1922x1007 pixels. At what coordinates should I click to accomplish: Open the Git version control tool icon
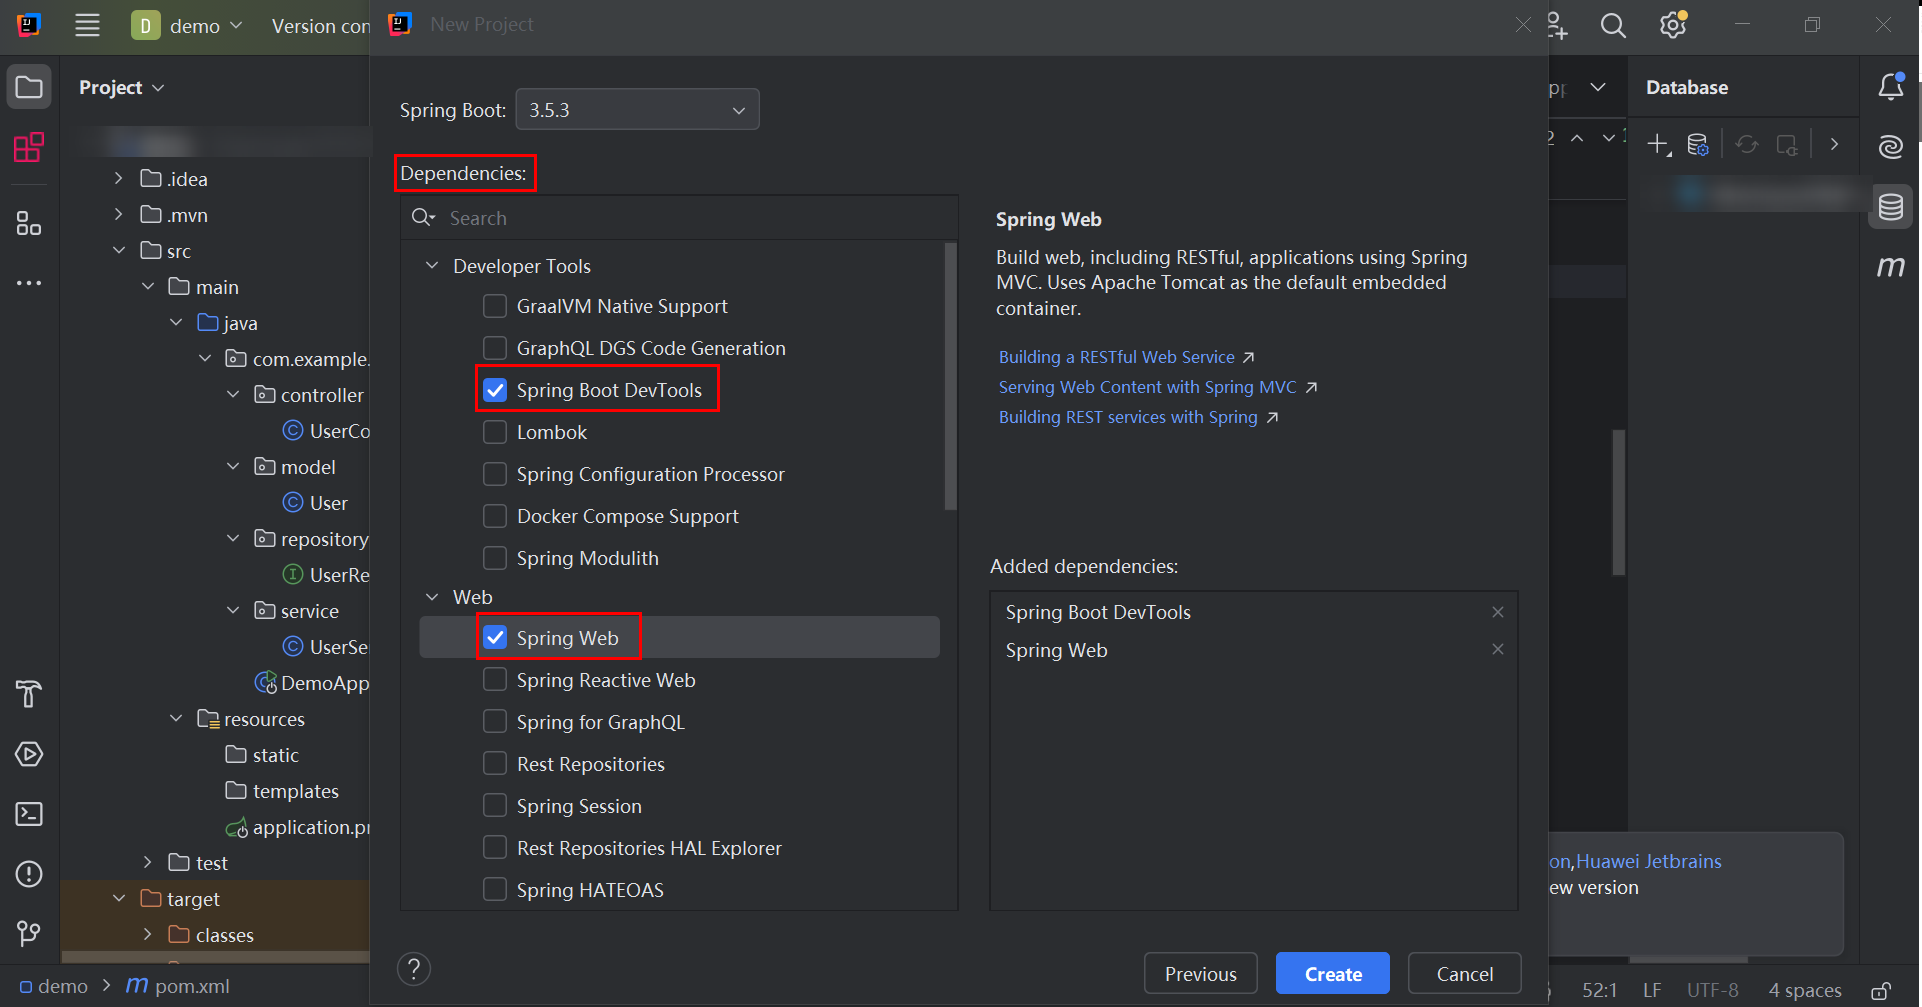pyautogui.click(x=29, y=934)
